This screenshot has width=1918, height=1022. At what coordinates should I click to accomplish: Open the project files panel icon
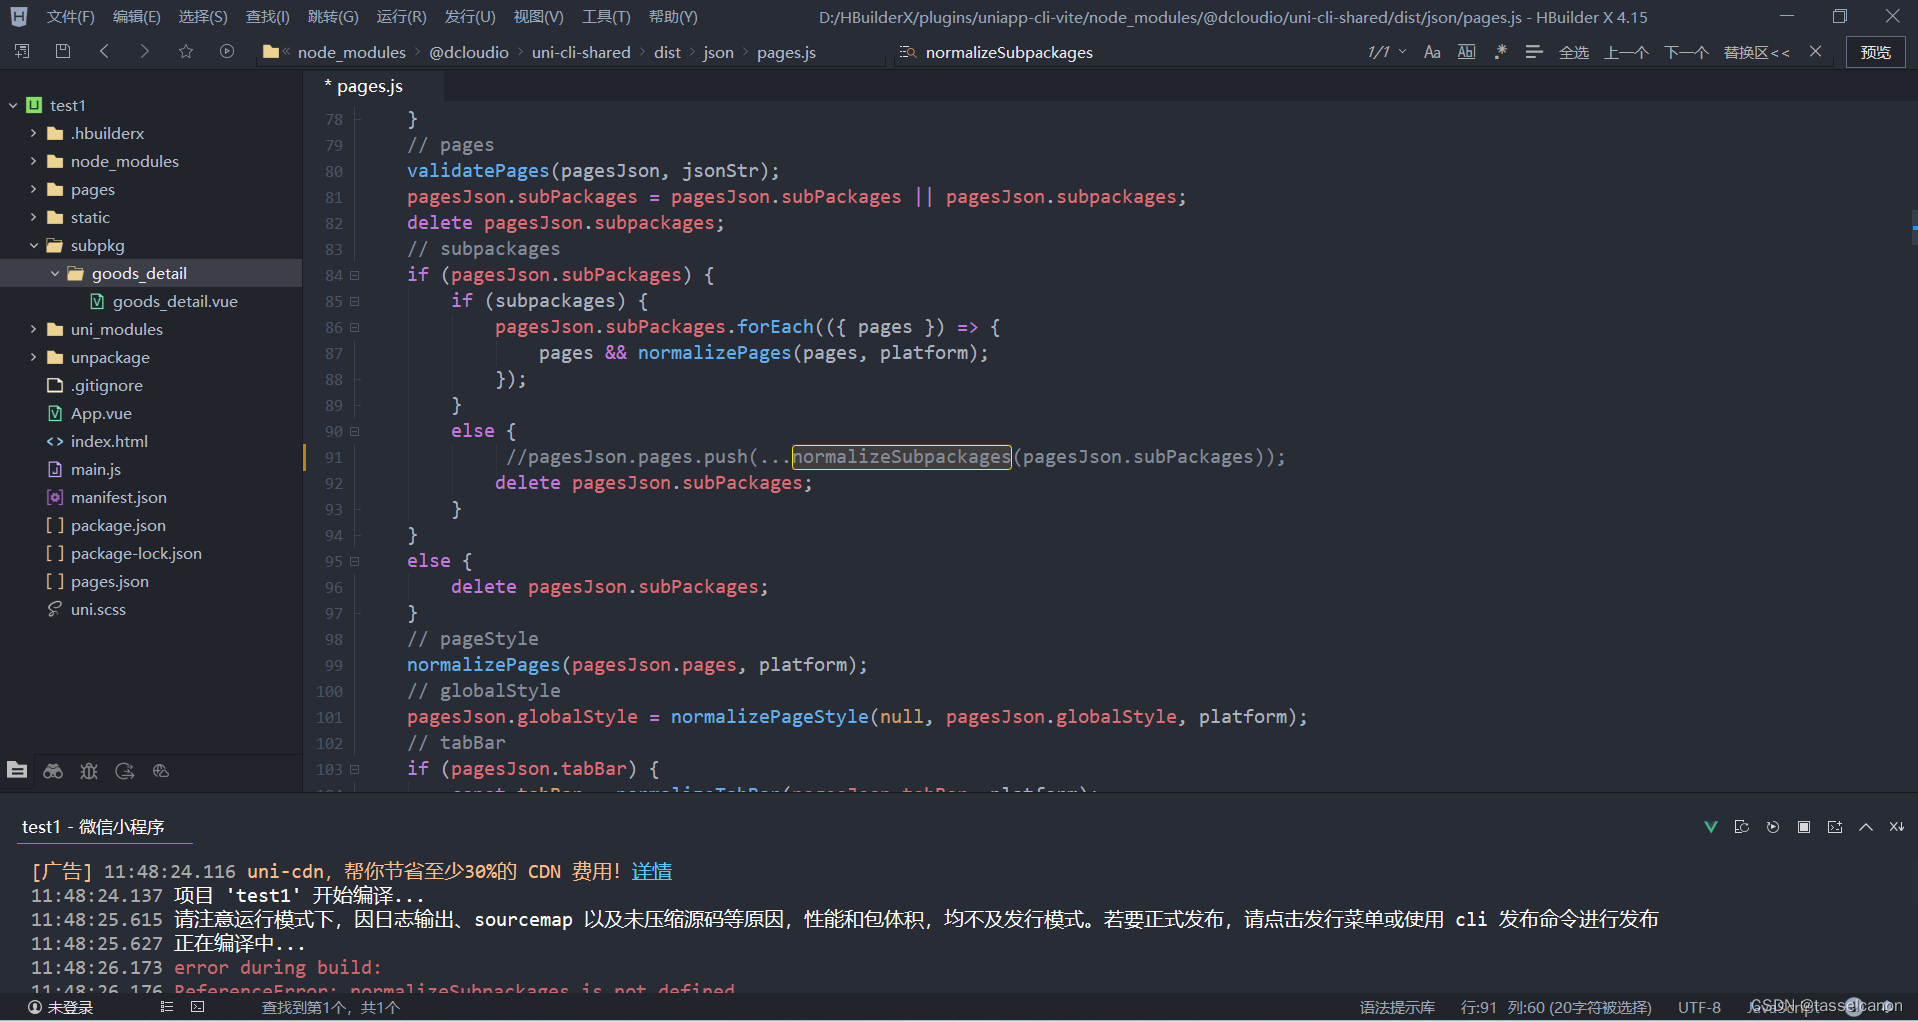[17, 770]
